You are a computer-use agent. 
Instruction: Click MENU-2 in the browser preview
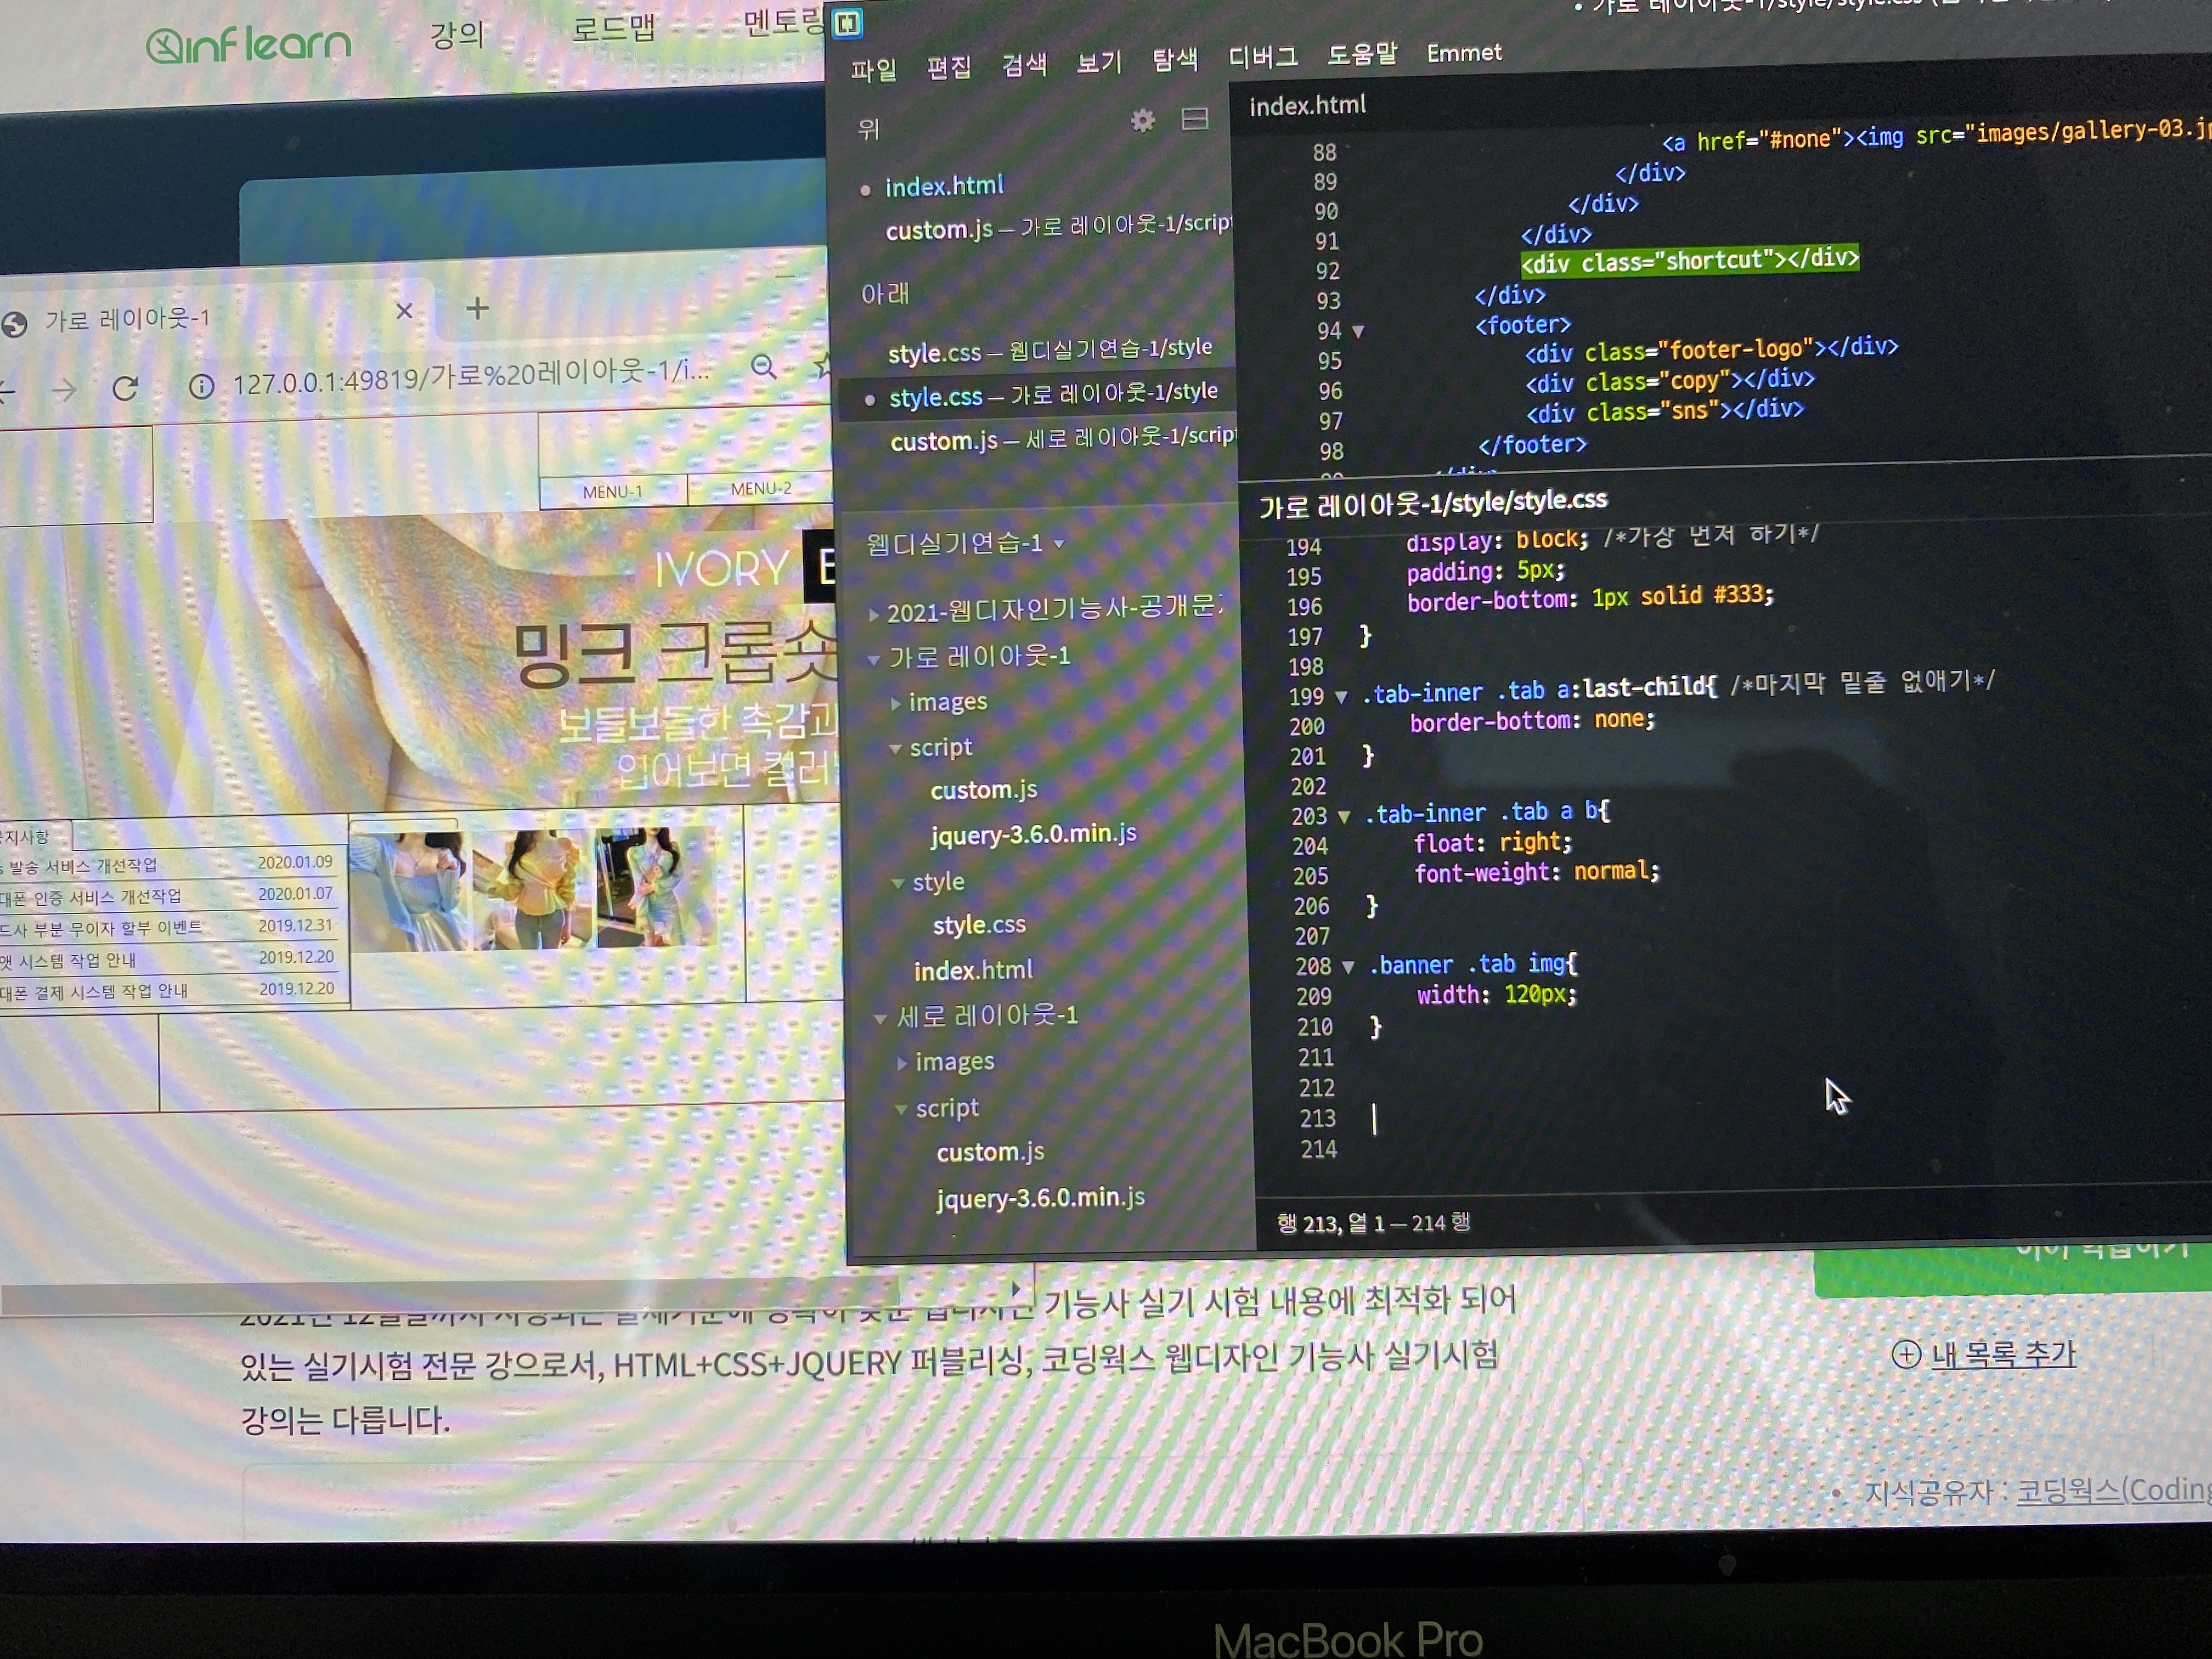click(761, 488)
